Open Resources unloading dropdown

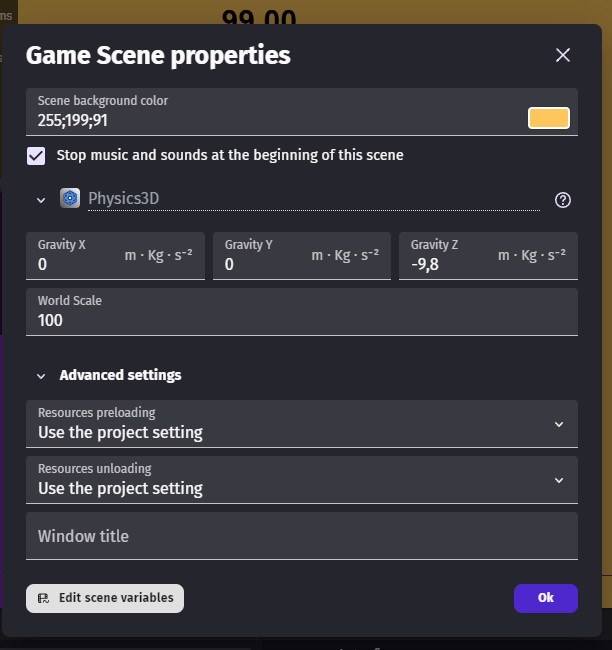point(301,480)
